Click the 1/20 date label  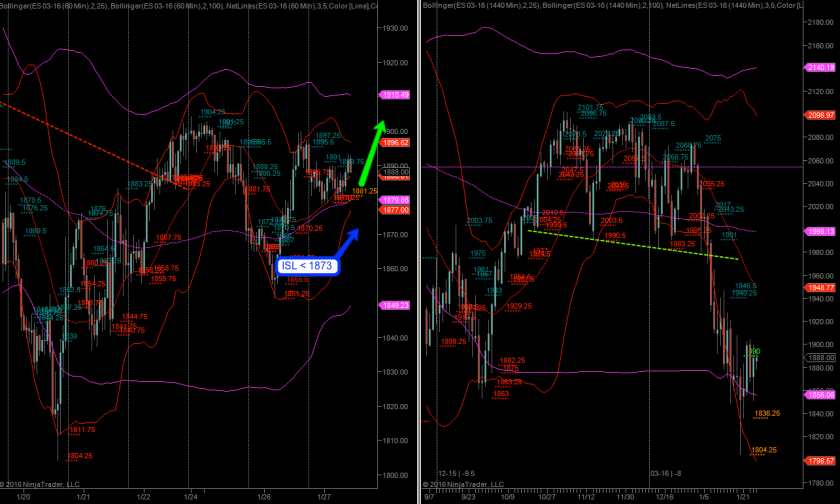tap(22, 497)
